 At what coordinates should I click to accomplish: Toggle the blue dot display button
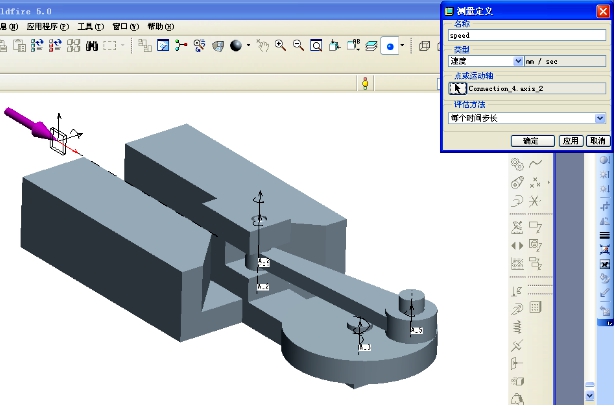click(390, 46)
